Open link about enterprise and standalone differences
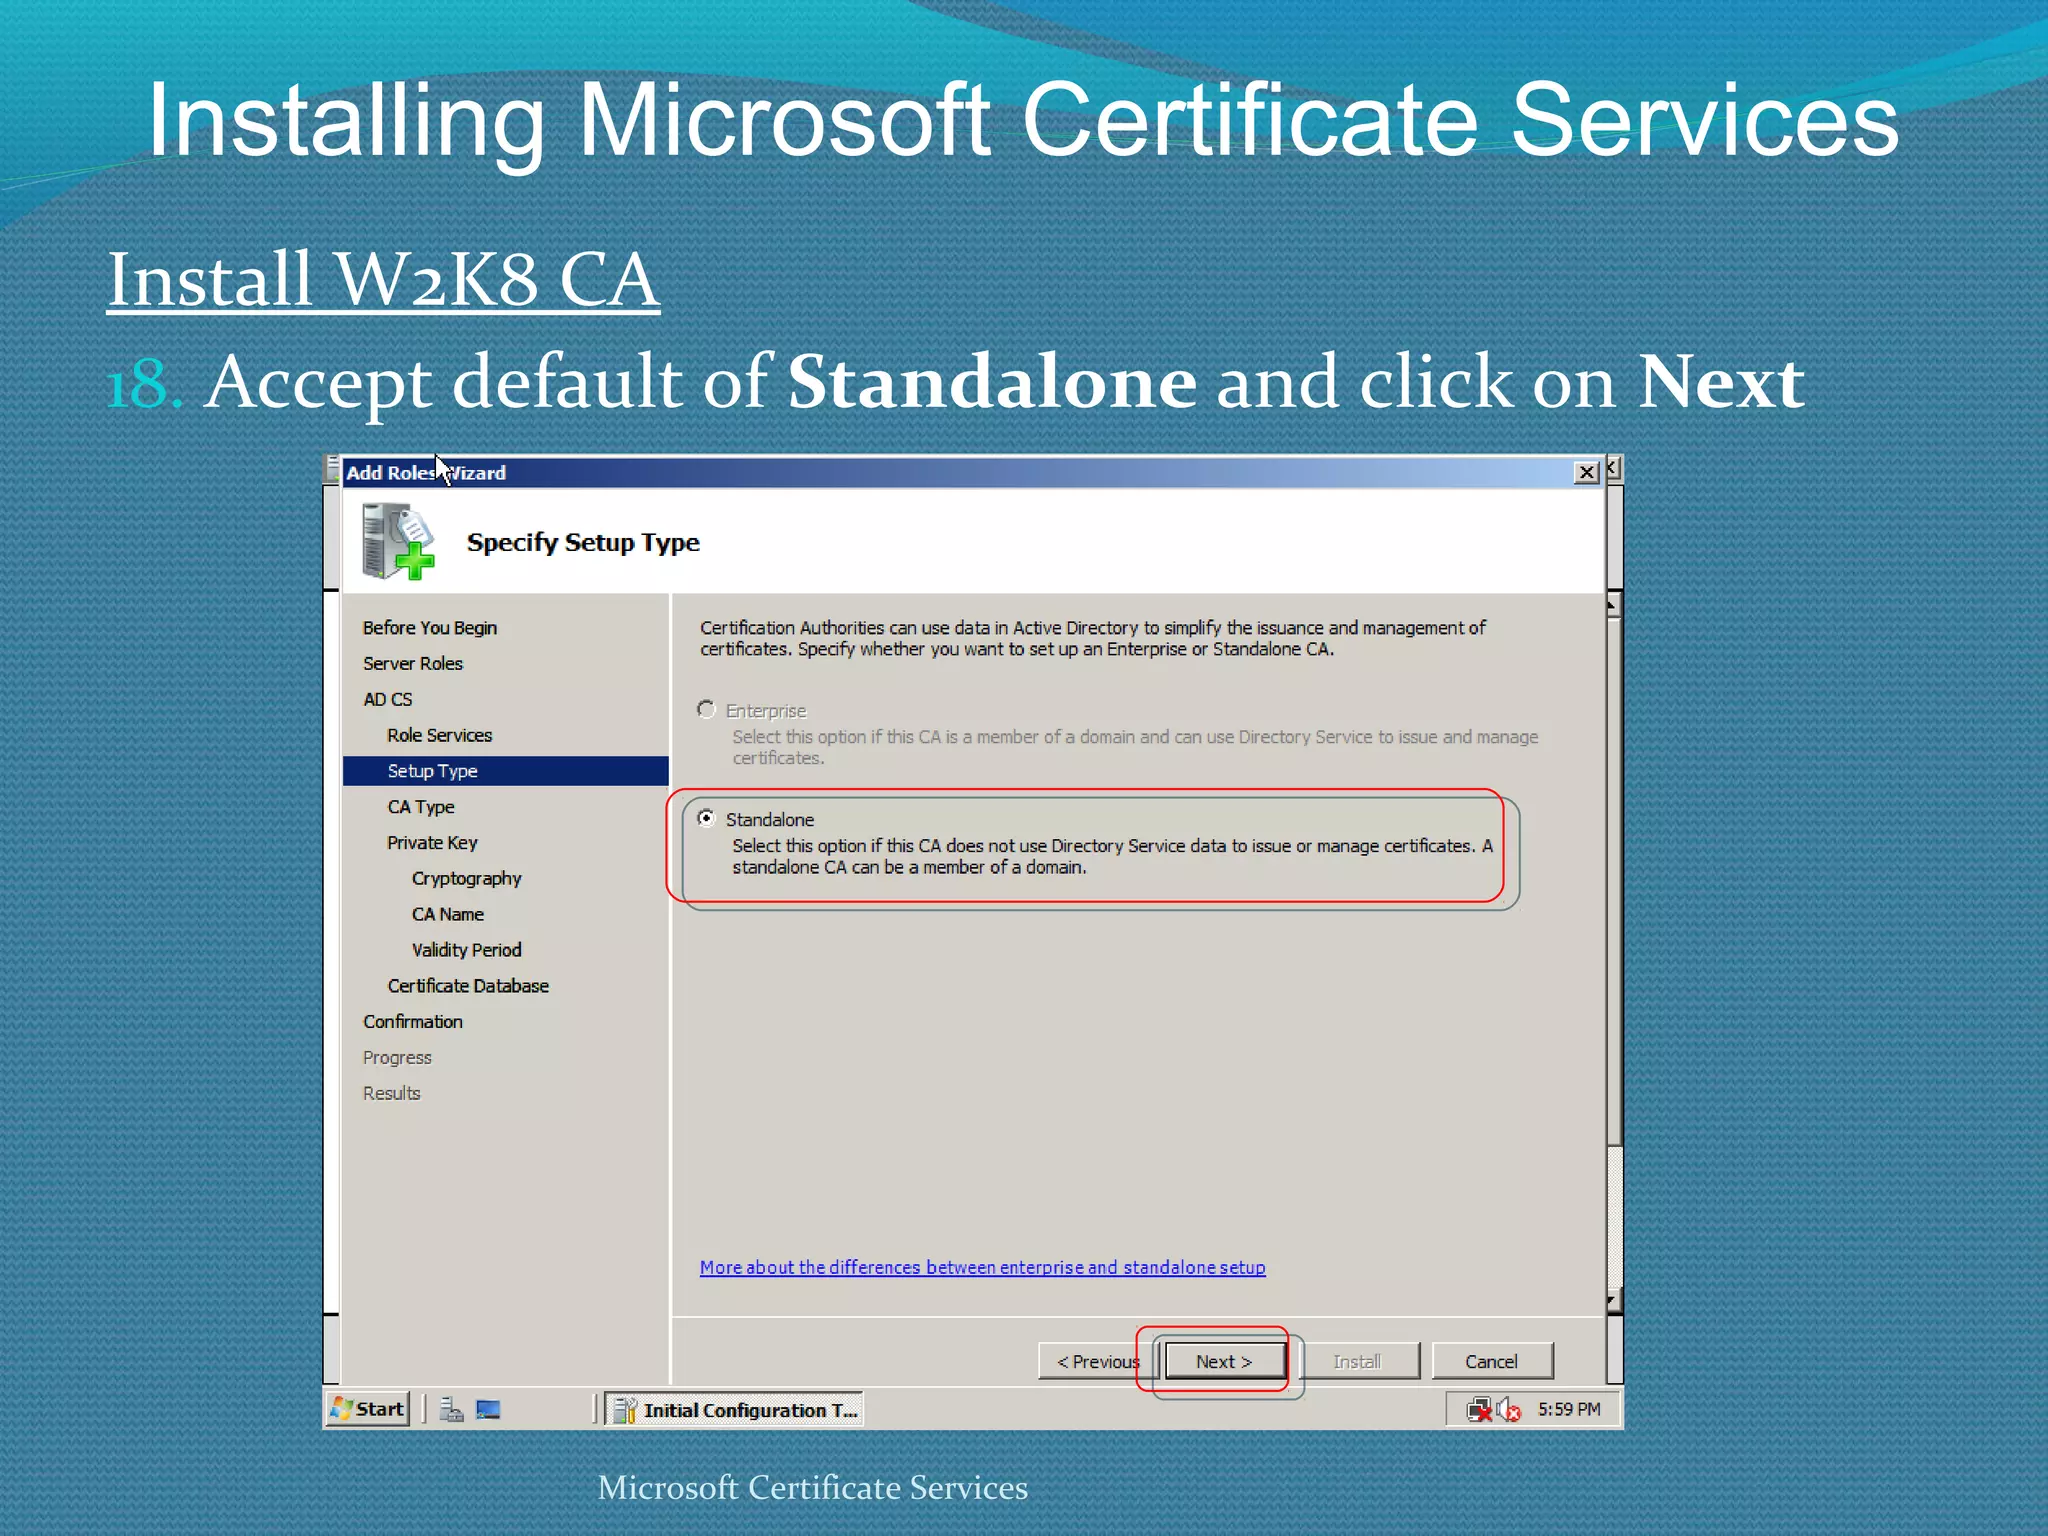2048x1536 pixels. coord(982,1267)
